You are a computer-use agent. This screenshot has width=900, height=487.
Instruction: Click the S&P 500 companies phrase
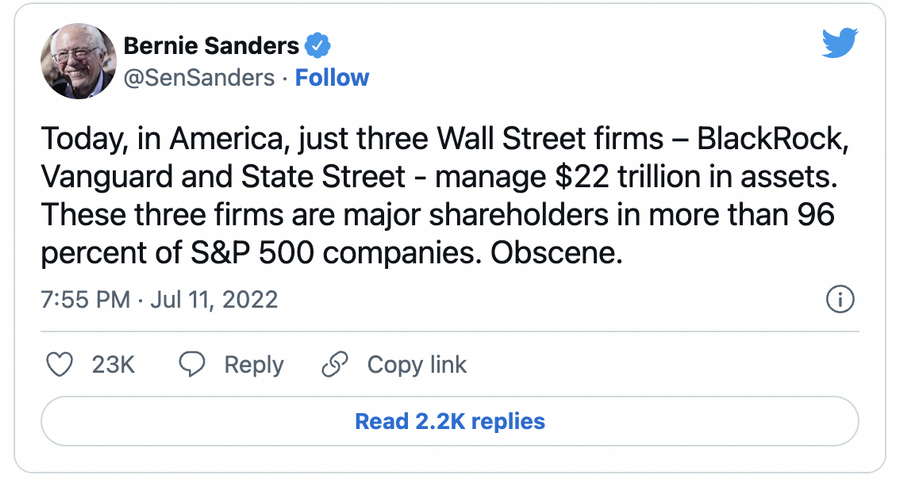(x=335, y=253)
